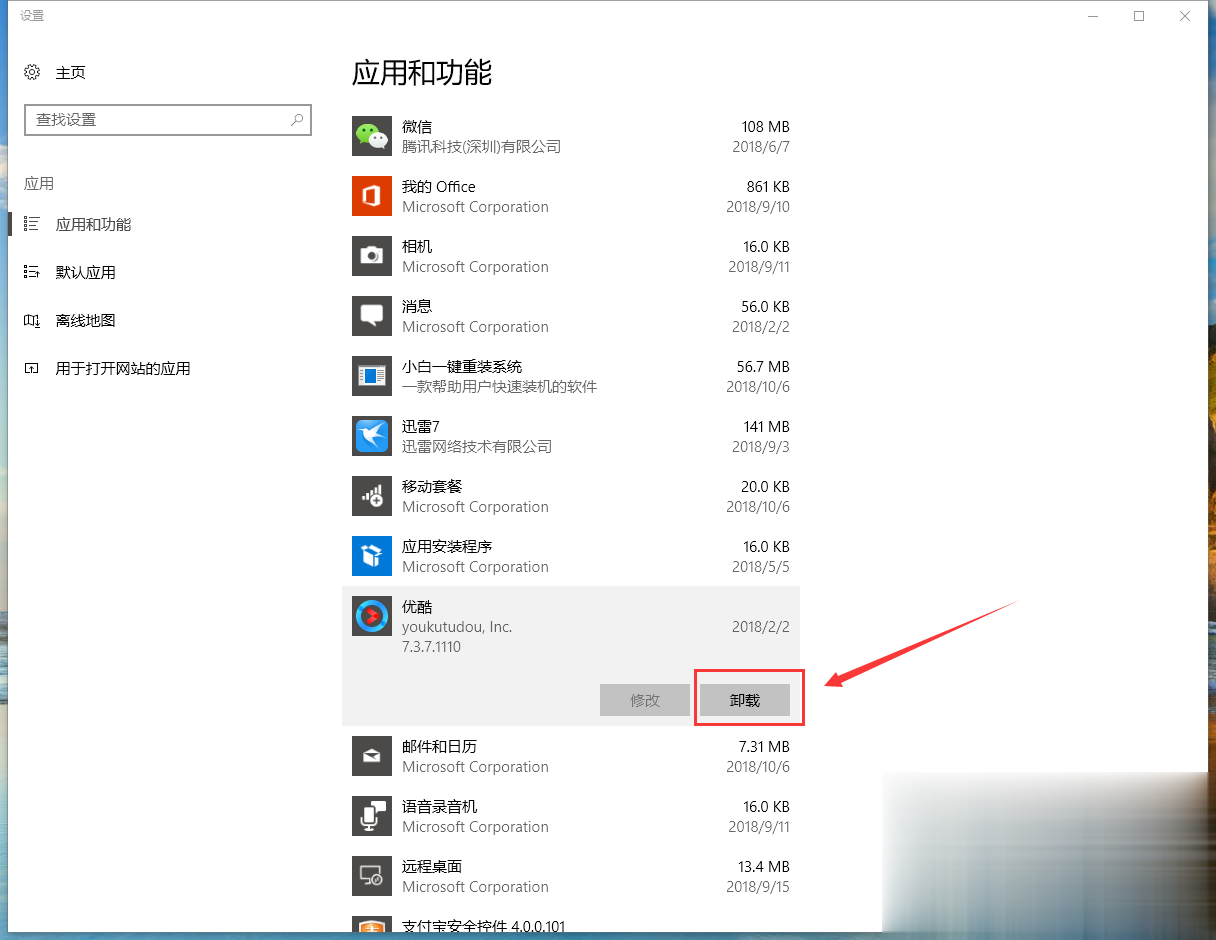Click the version number 7.3.7.1110
The image size is (1216, 940).
[431, 646]
